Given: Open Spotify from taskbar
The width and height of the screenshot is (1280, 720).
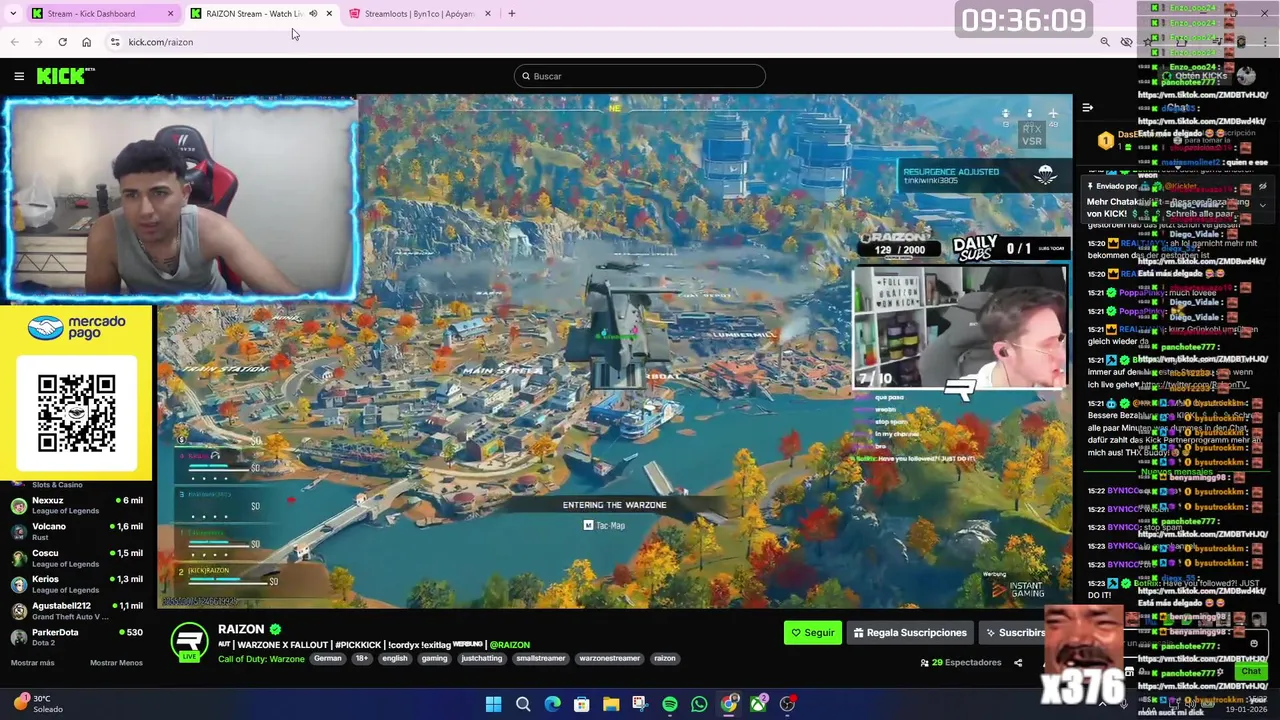Looking at the screenshot, I should [x=670, y=704].
